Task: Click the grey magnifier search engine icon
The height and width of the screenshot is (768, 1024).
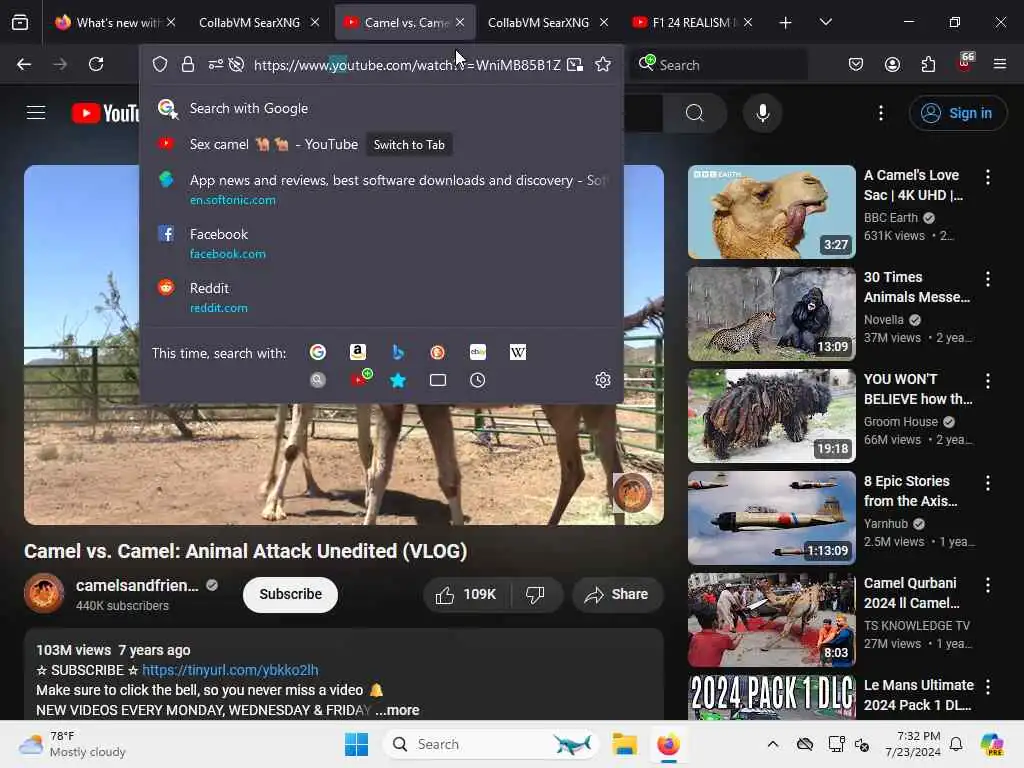Action: pyautogui.click(x=318, y=380)
